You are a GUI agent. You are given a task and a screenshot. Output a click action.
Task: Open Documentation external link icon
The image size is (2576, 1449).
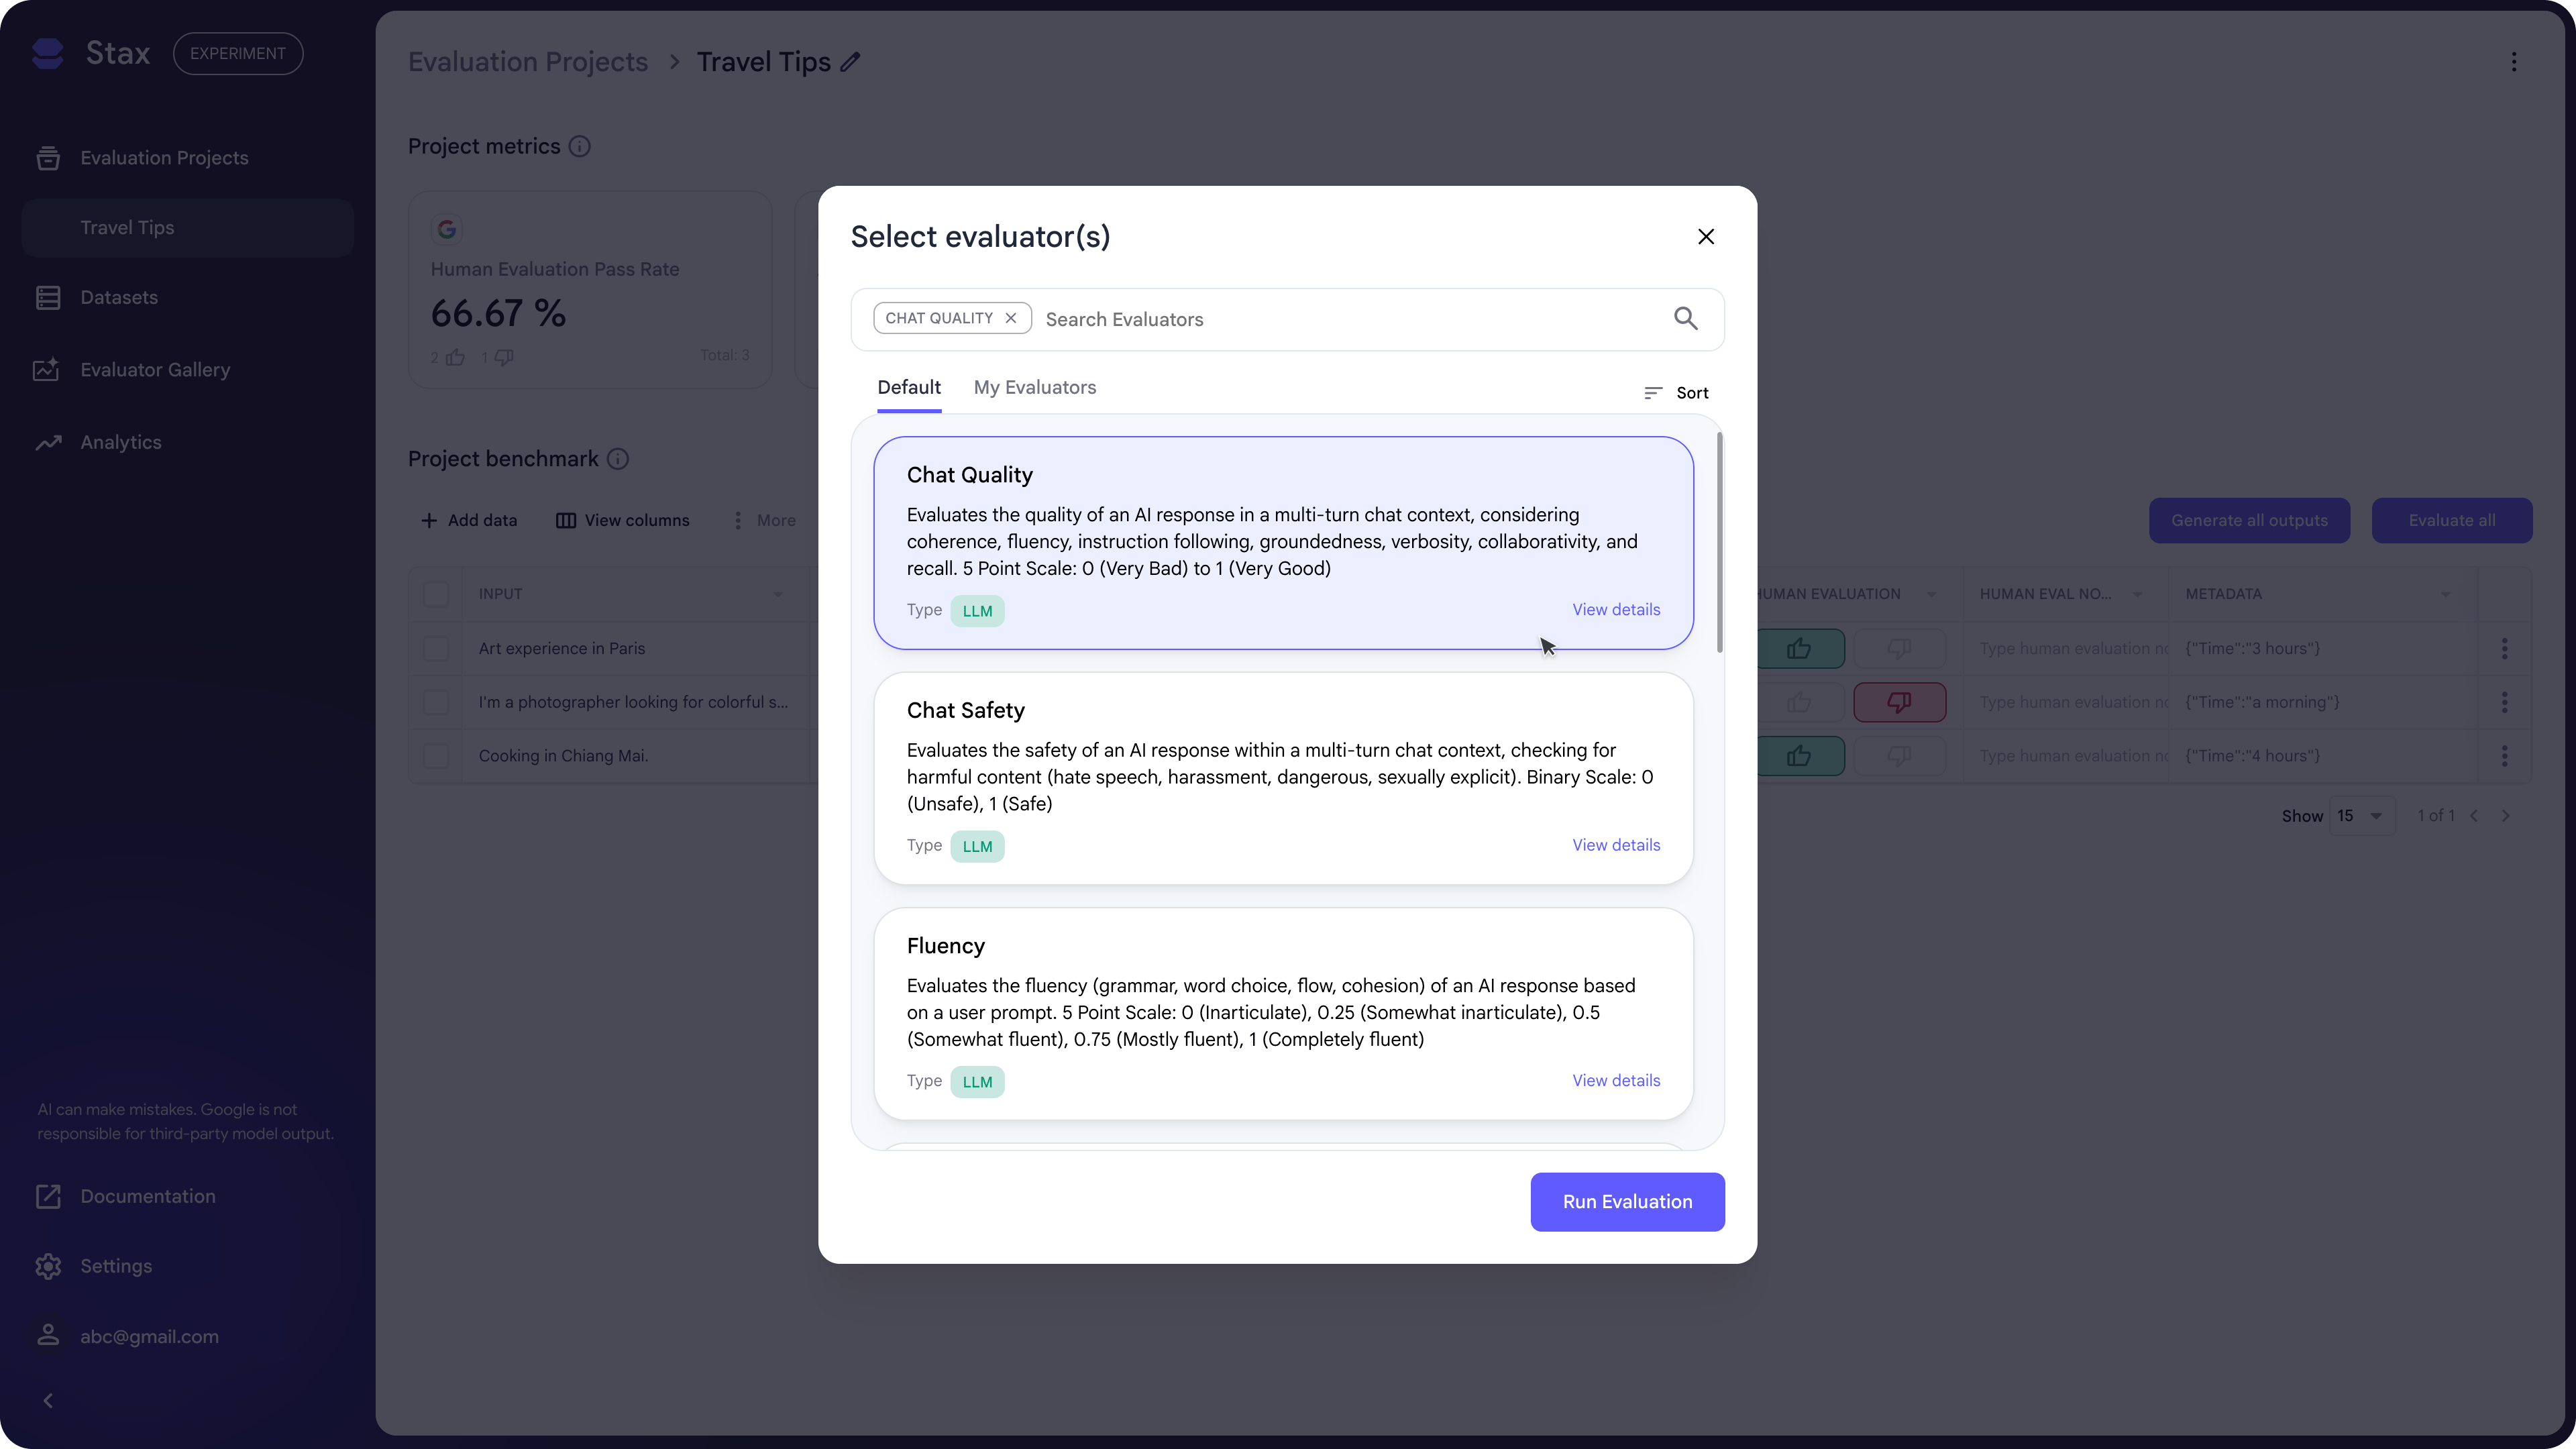tap(48, 1196)
